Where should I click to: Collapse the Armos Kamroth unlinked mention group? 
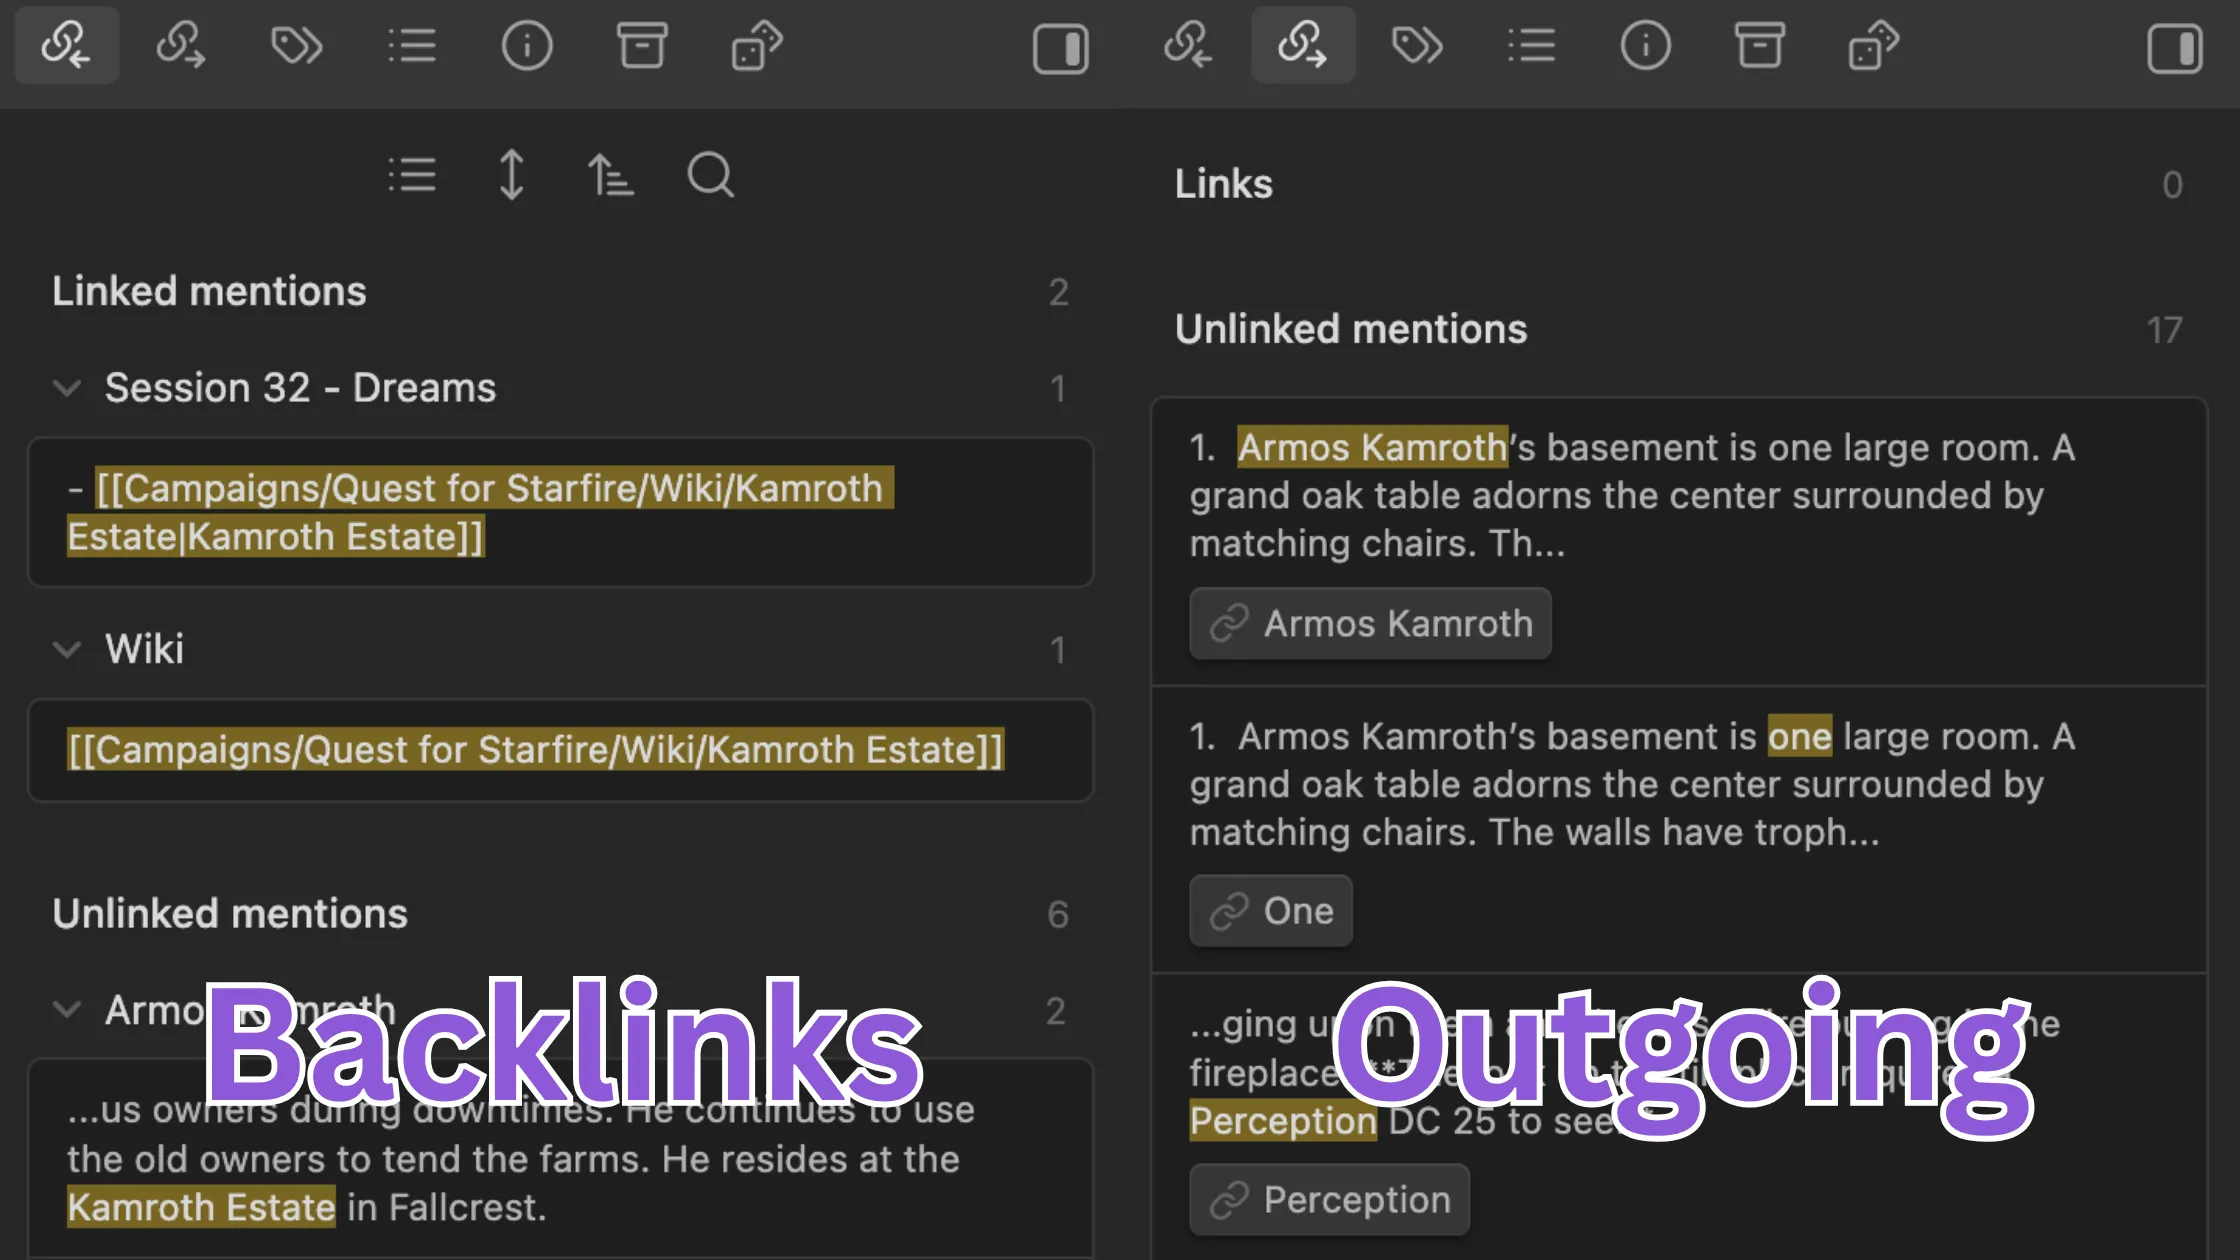pyautogui.click(x=67, y=1010)
